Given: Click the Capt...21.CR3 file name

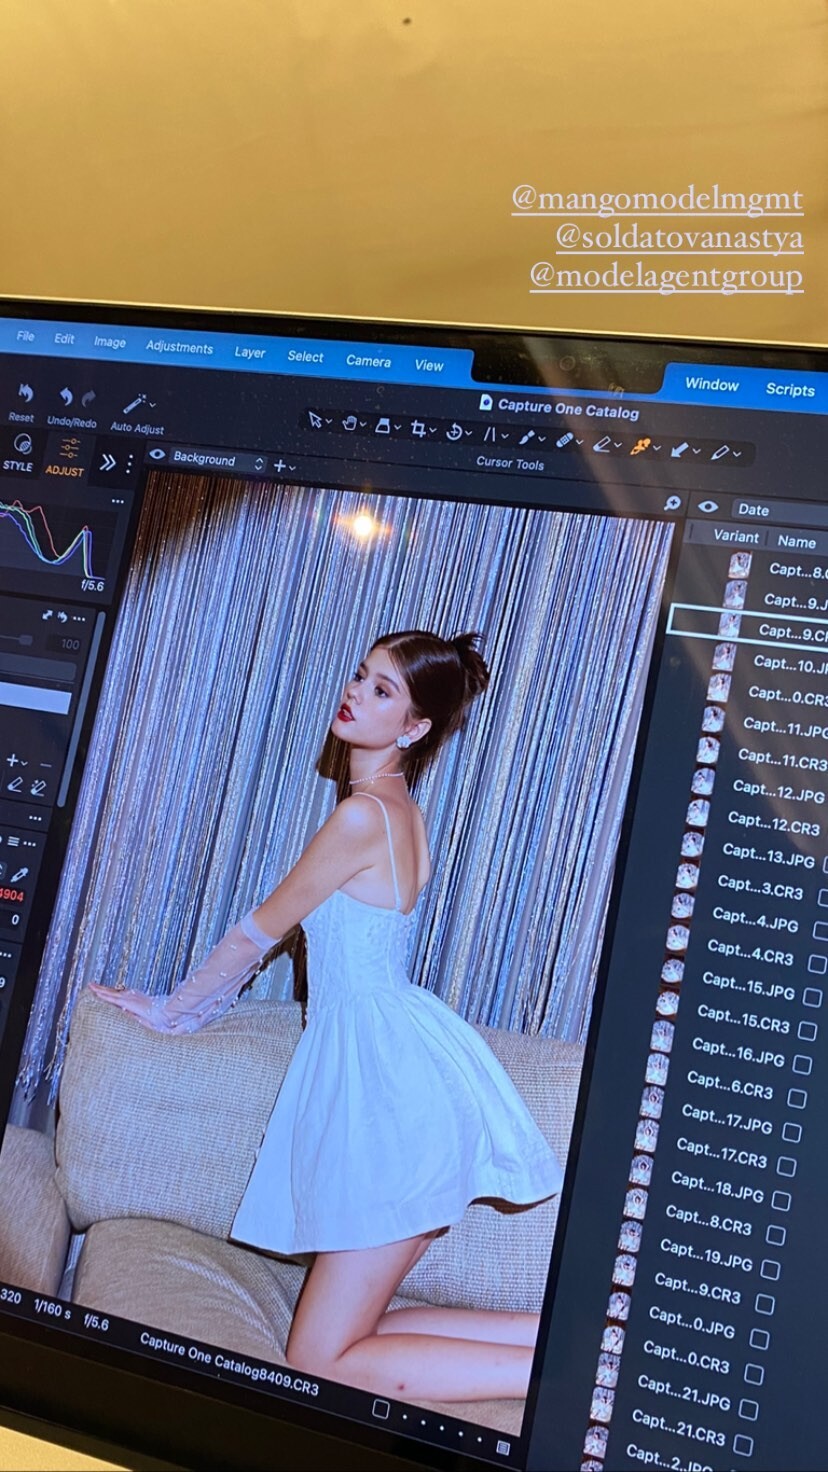Looking at the screenshot, I should click(679, 1428).
